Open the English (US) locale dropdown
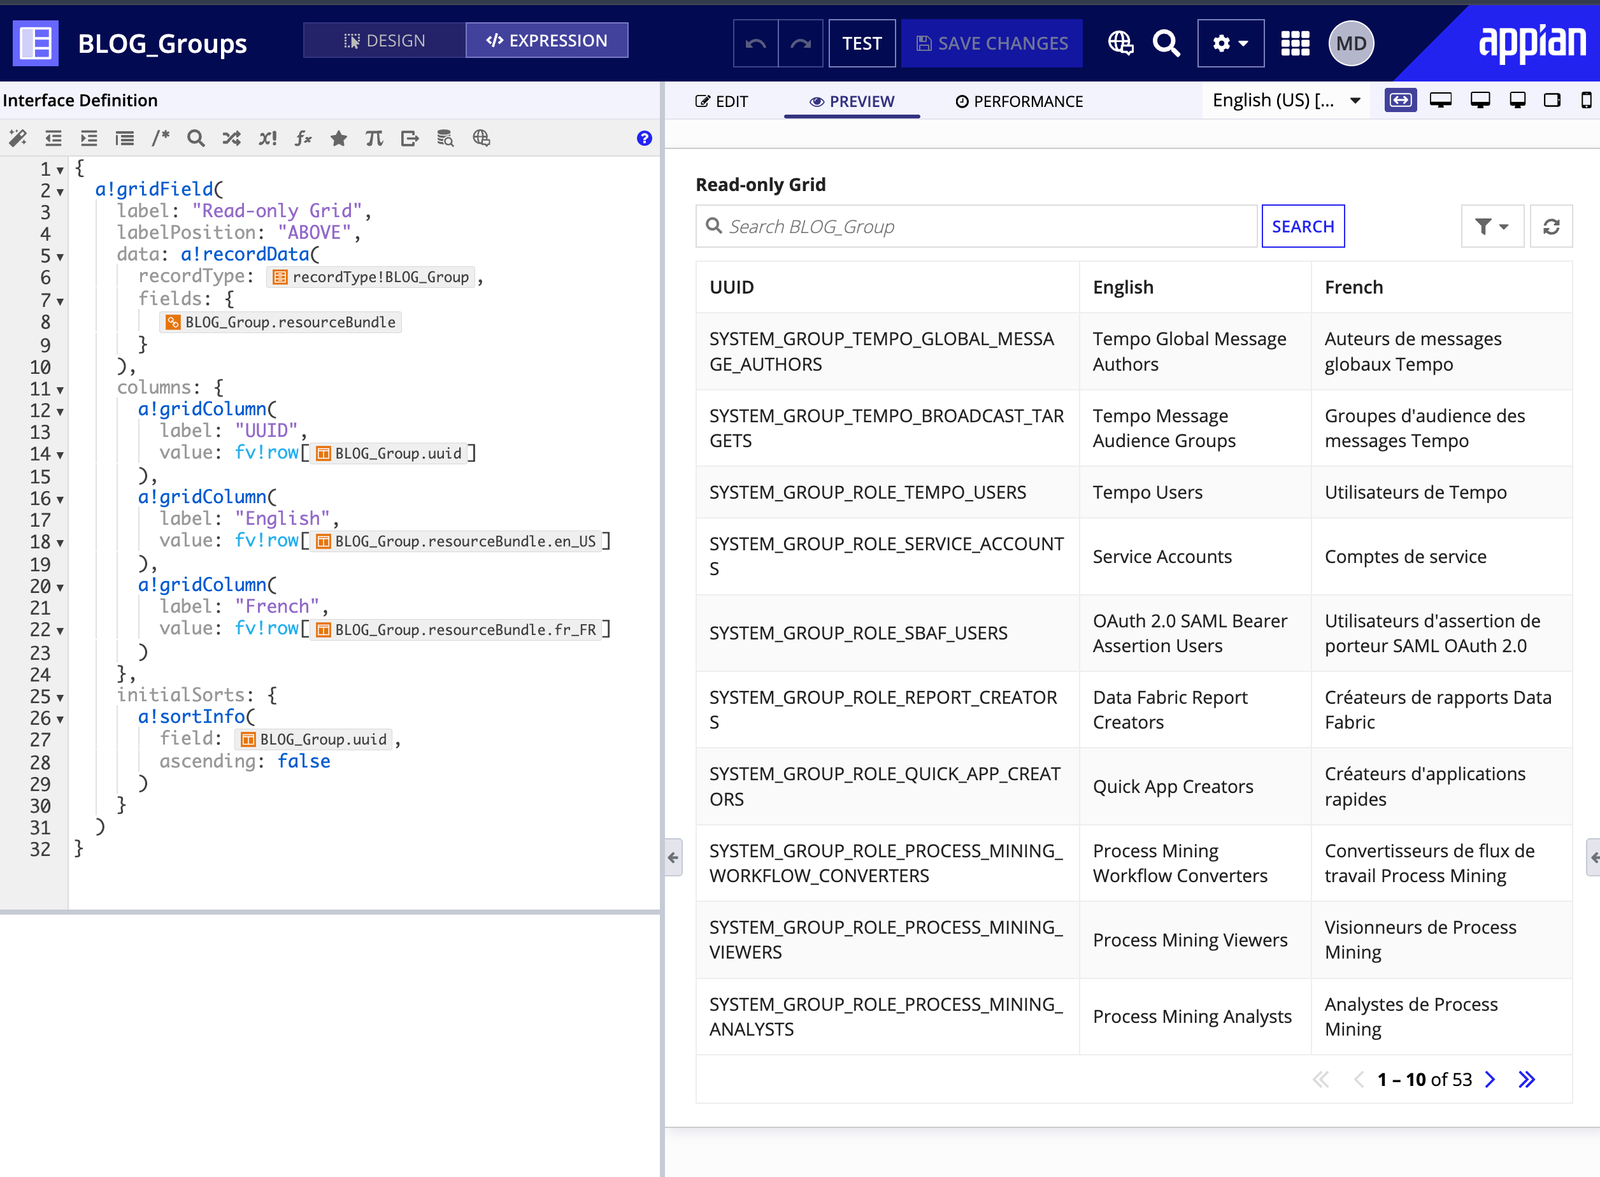The width and height of the screenshot is (1600, 1177). click(x=1286, y=100)
